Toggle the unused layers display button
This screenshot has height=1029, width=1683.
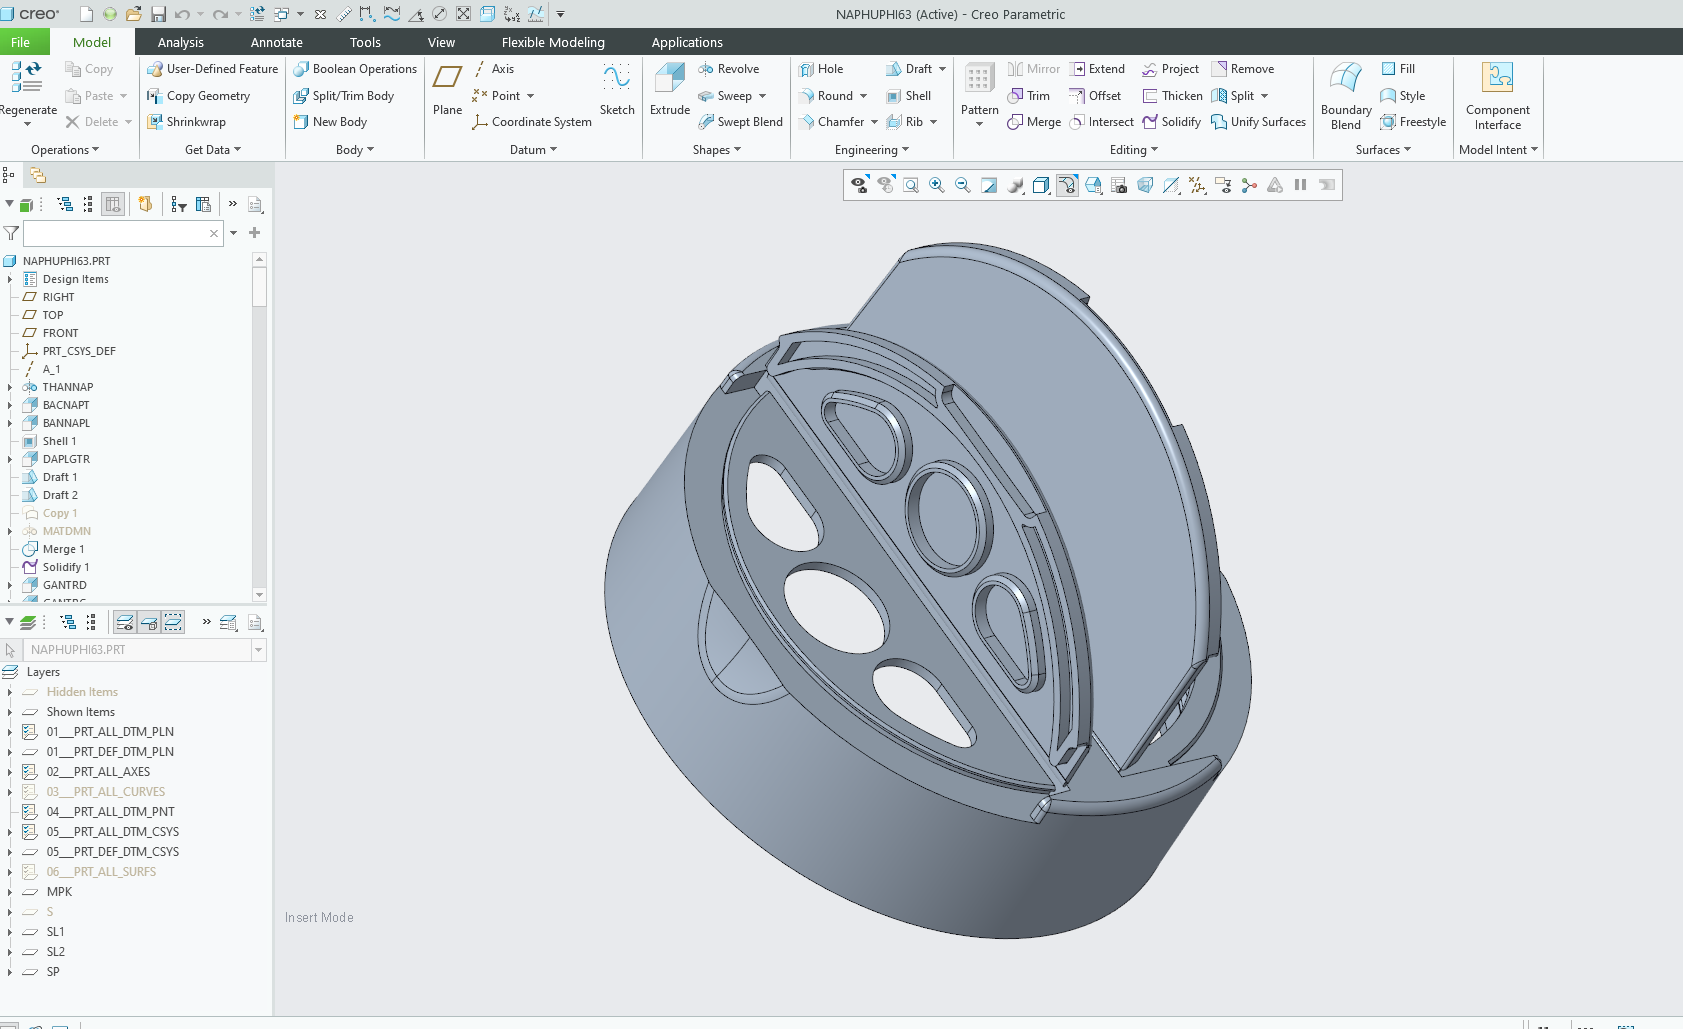click(173, 622)
